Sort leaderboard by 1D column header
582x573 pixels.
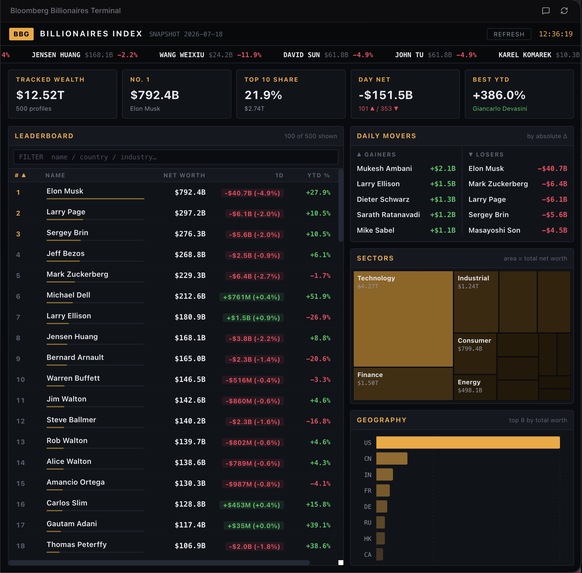point(279,175)
